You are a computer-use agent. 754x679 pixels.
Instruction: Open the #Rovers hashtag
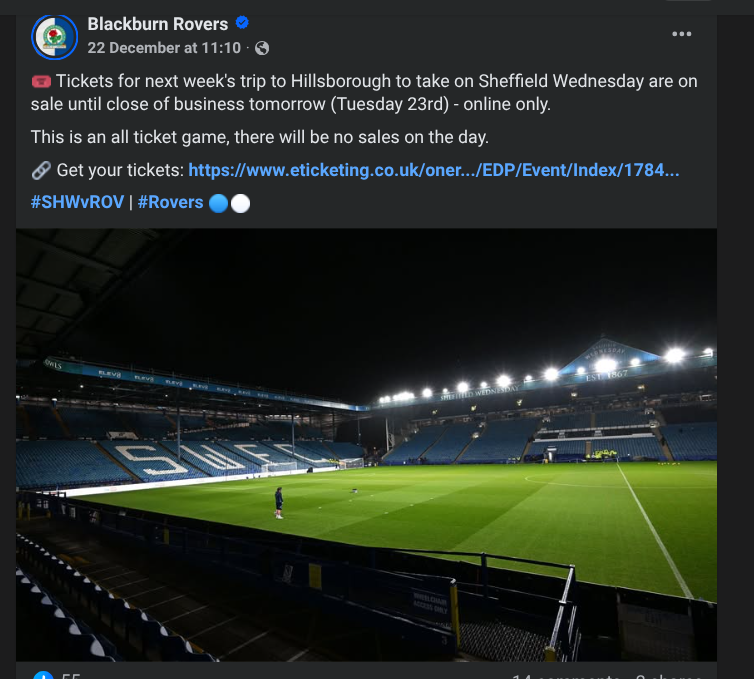(171, 202)
